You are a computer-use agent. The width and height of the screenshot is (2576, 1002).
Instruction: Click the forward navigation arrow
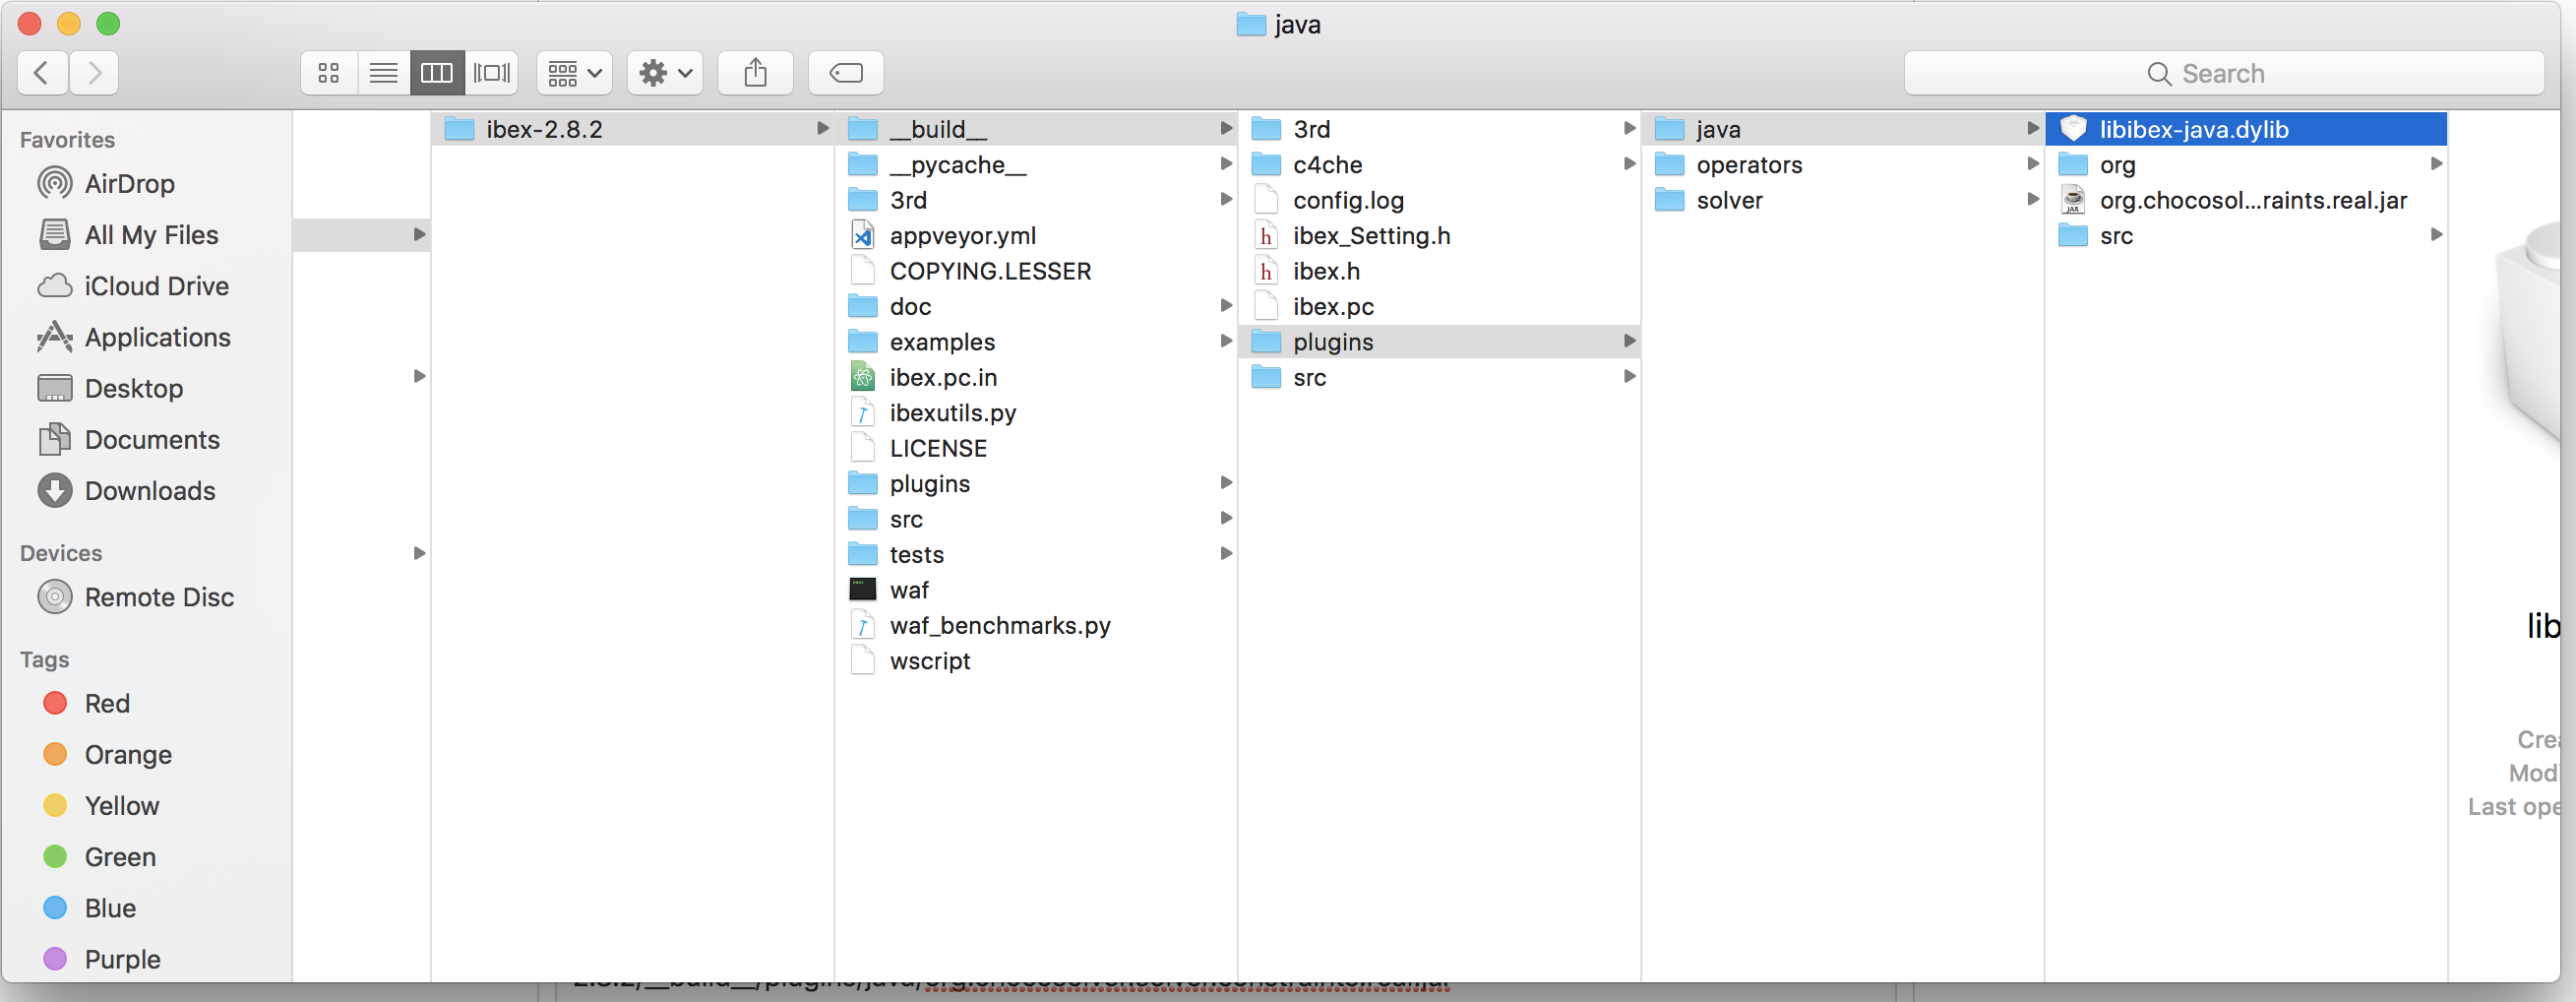point(93,72)
